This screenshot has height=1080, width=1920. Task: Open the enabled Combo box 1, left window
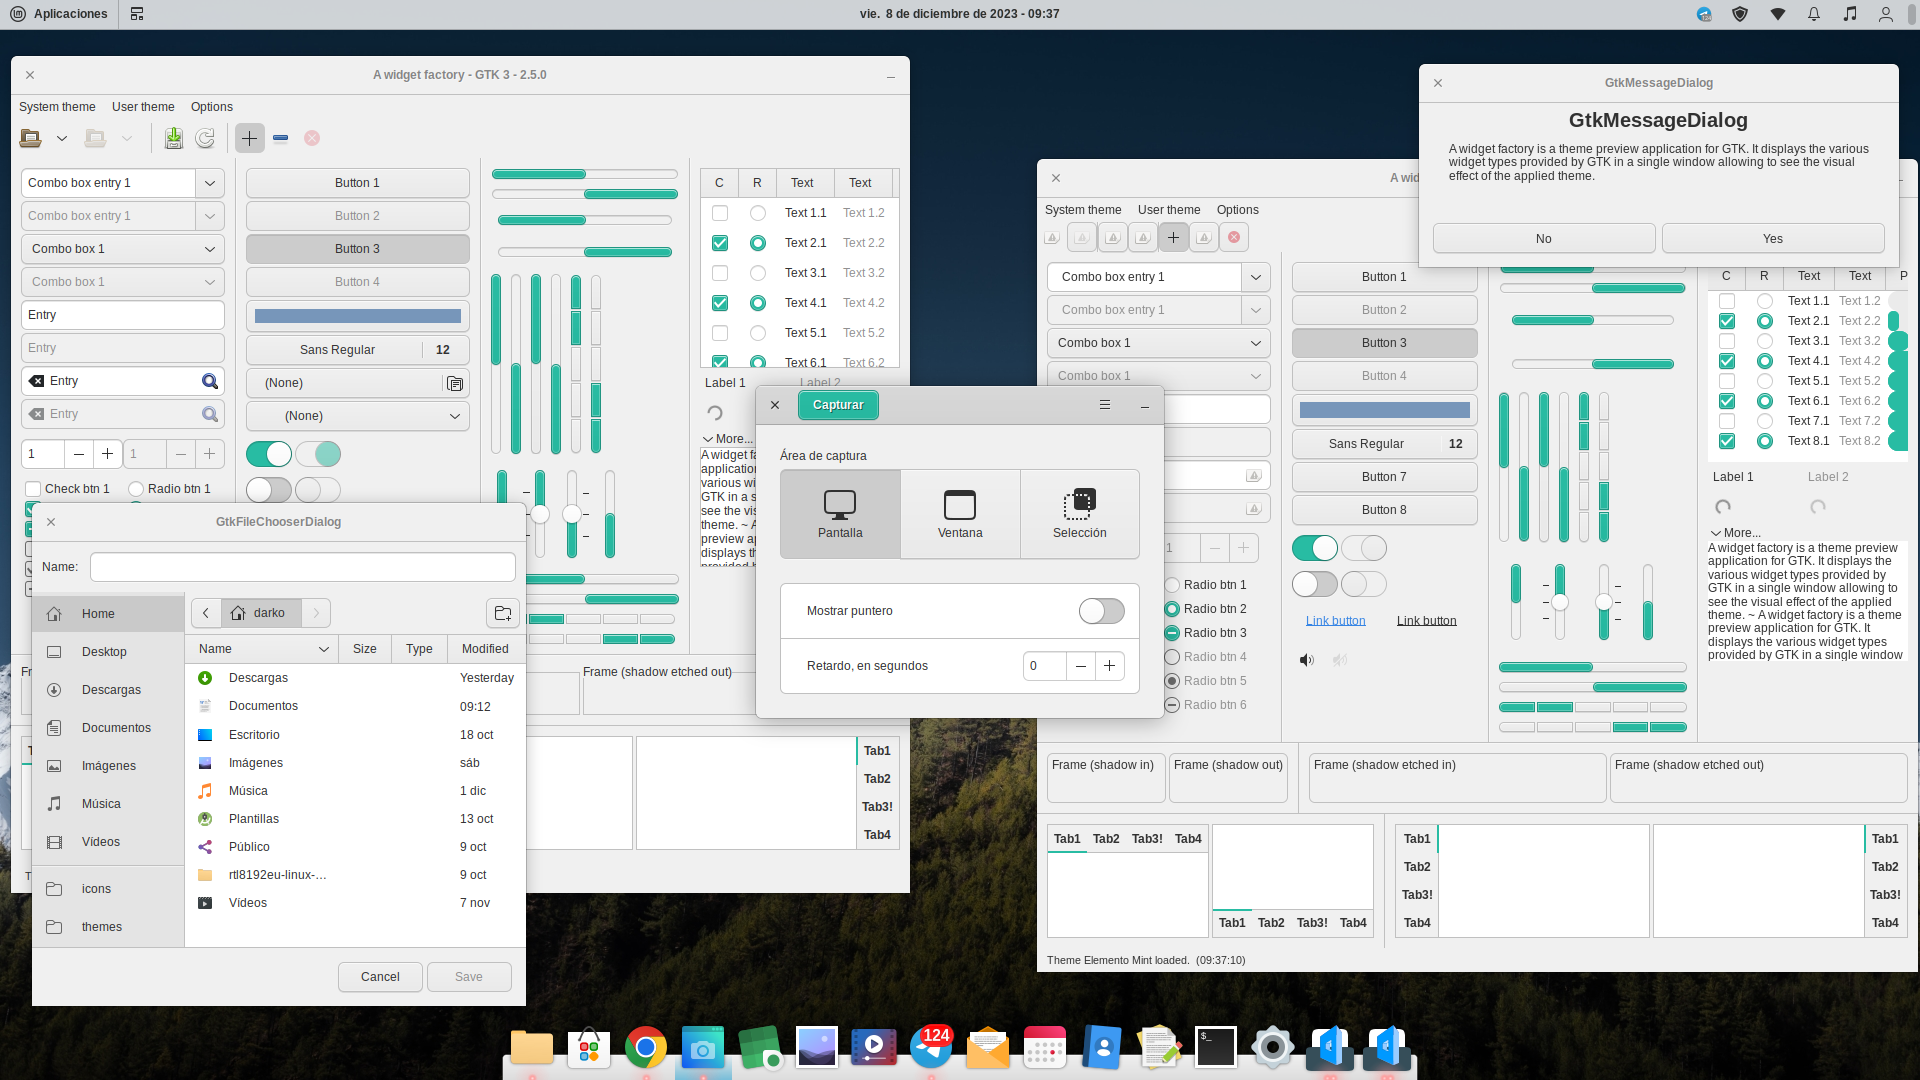point(123,249)
